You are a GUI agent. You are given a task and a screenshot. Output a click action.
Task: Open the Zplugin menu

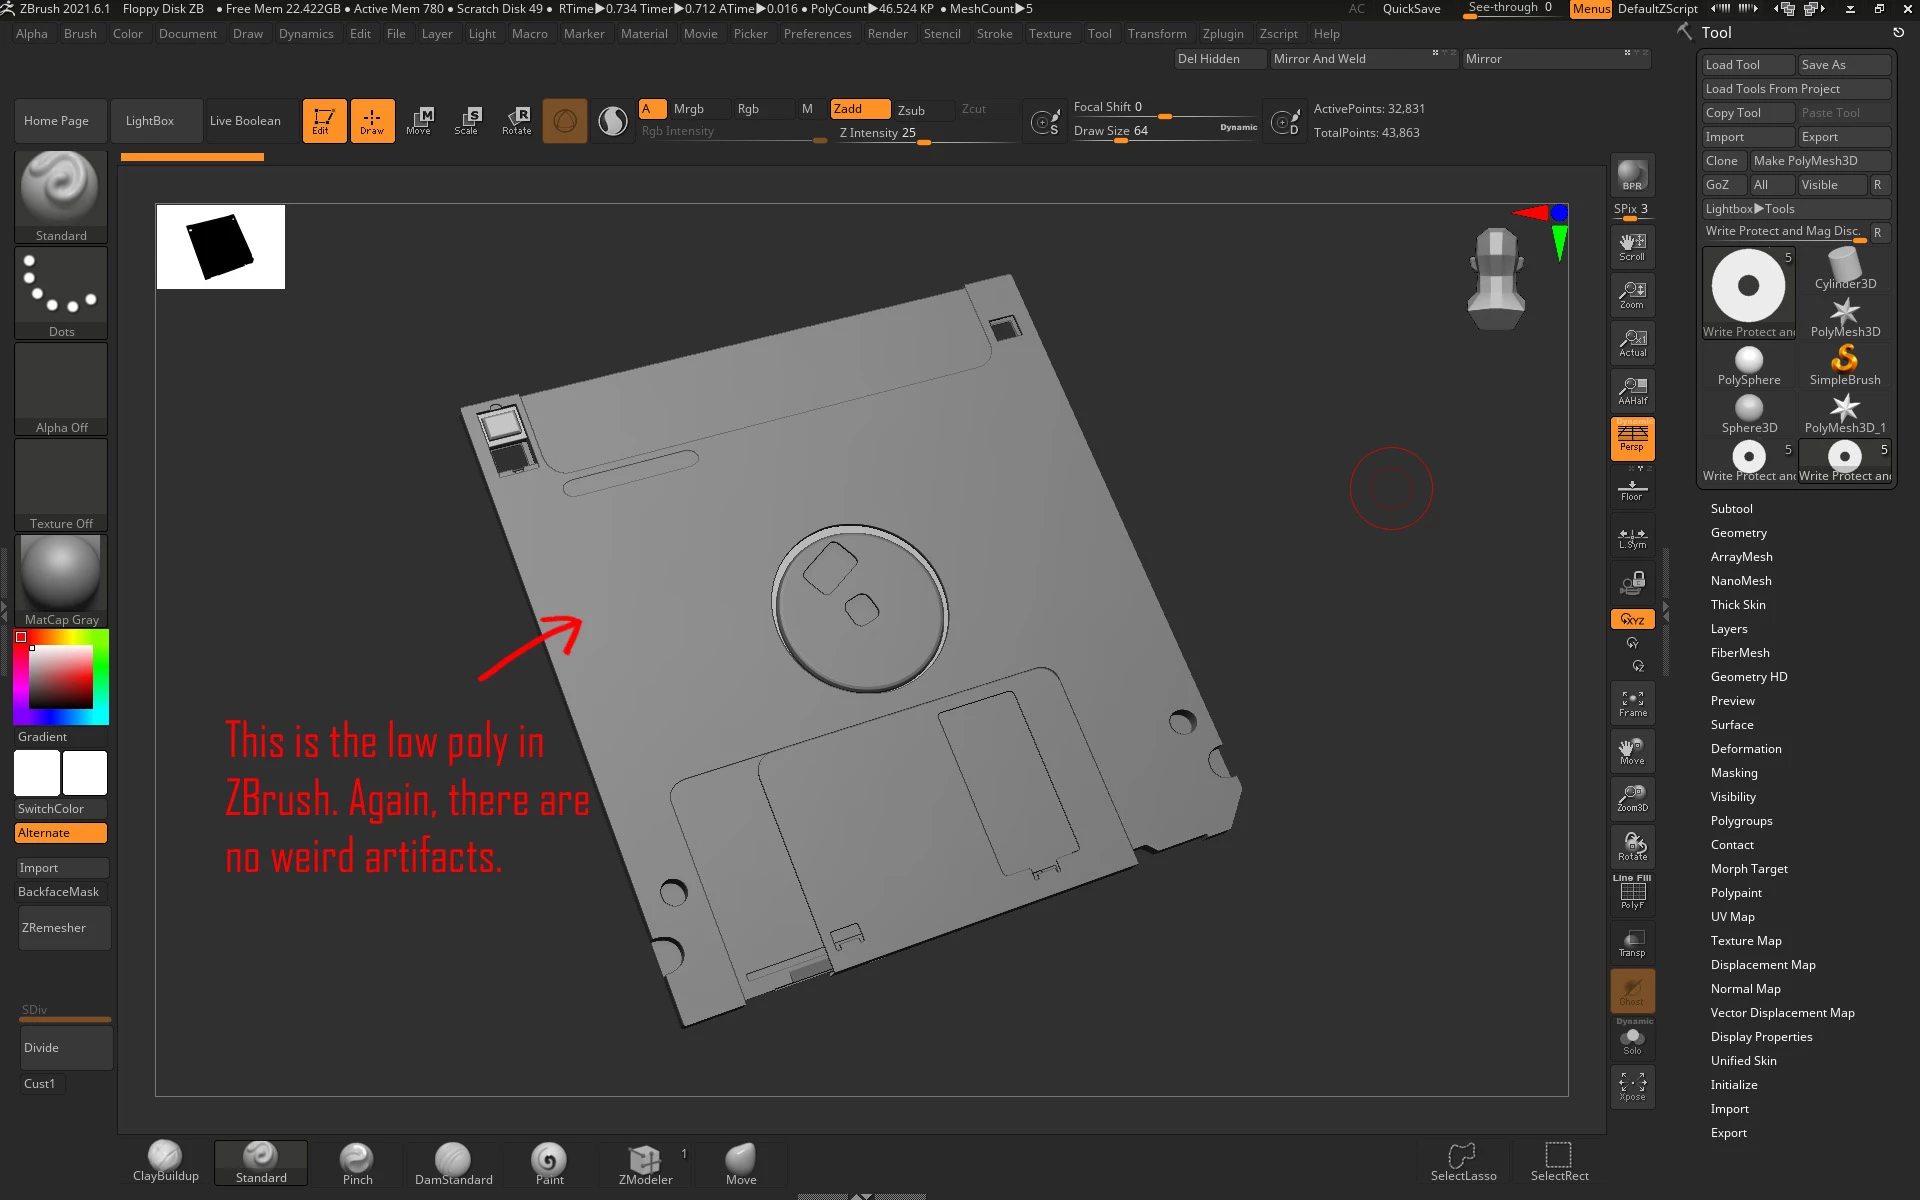tap(1222, 34)
